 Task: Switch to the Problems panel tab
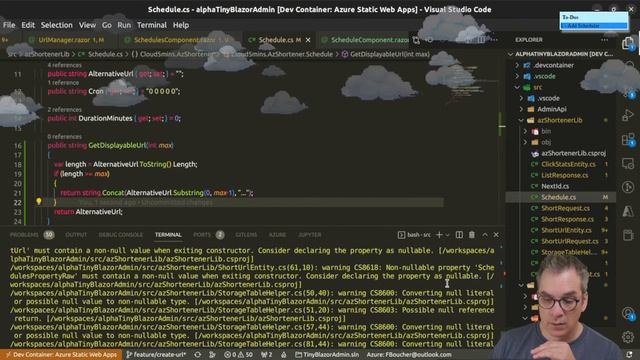click(x=32, y=235)
